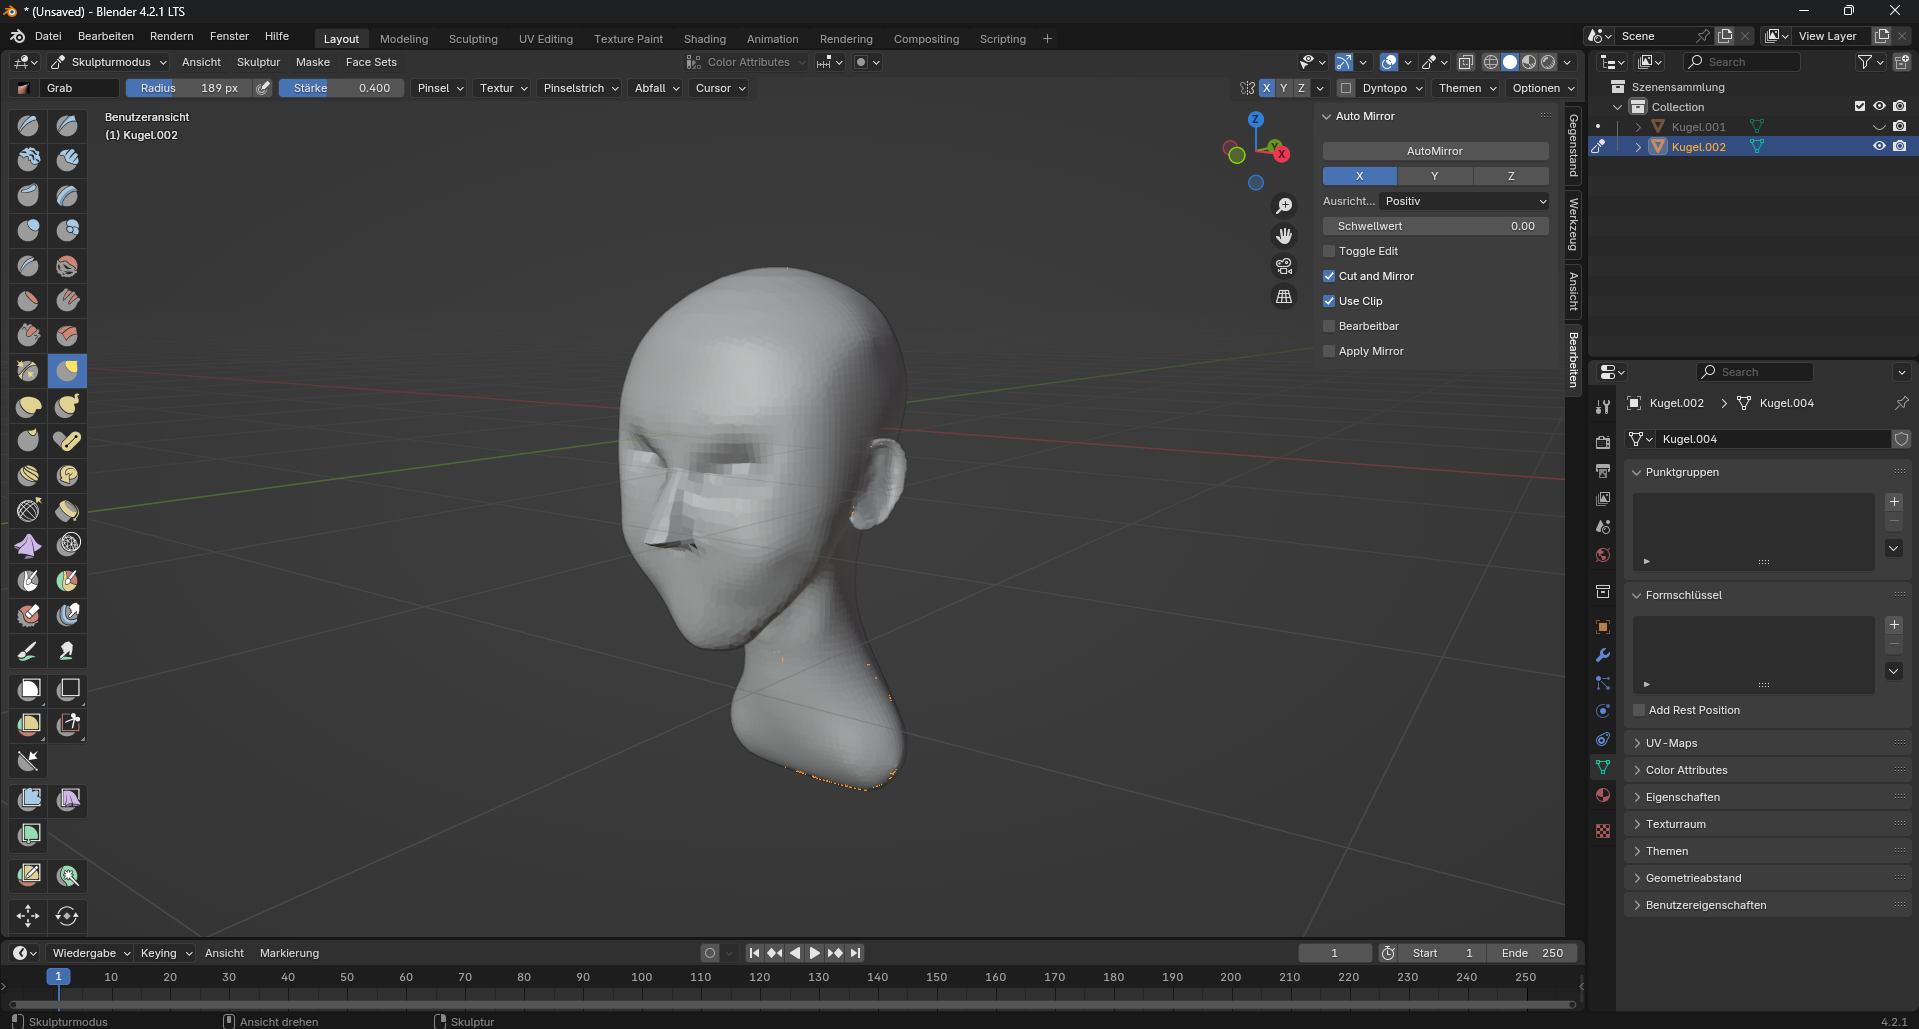The height and width of the screenshot is (1029, 1919).
Task: Toggle the camera view icon
Action: point(1284,266)
